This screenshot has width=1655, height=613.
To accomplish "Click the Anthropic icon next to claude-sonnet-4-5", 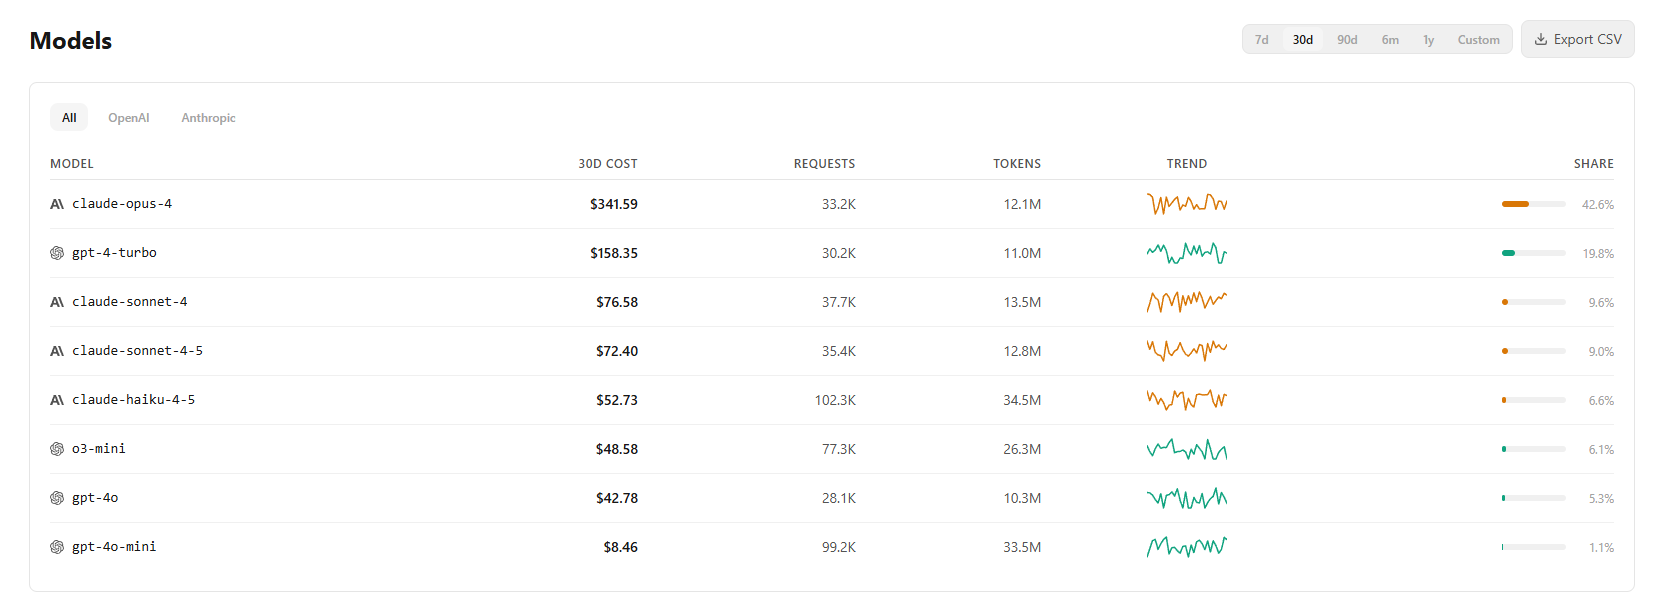I will click(57, 350).
